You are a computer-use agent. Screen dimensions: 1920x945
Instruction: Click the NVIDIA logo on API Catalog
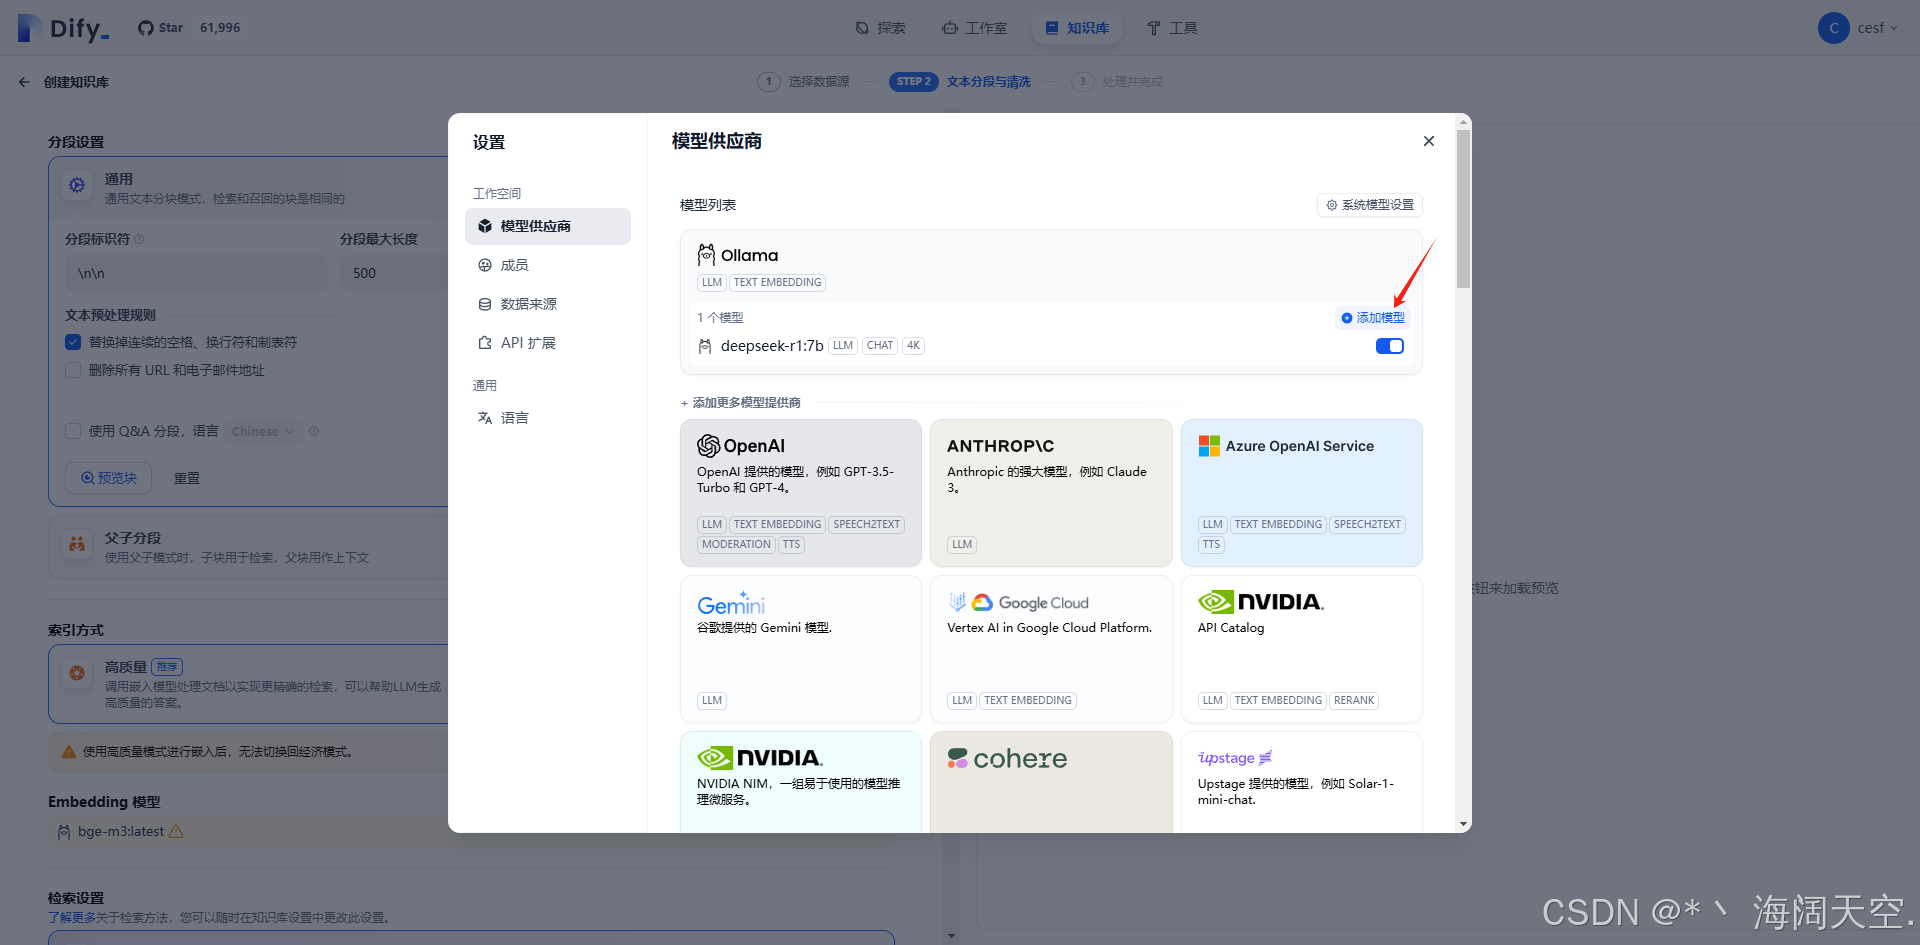click(1261, 602)
